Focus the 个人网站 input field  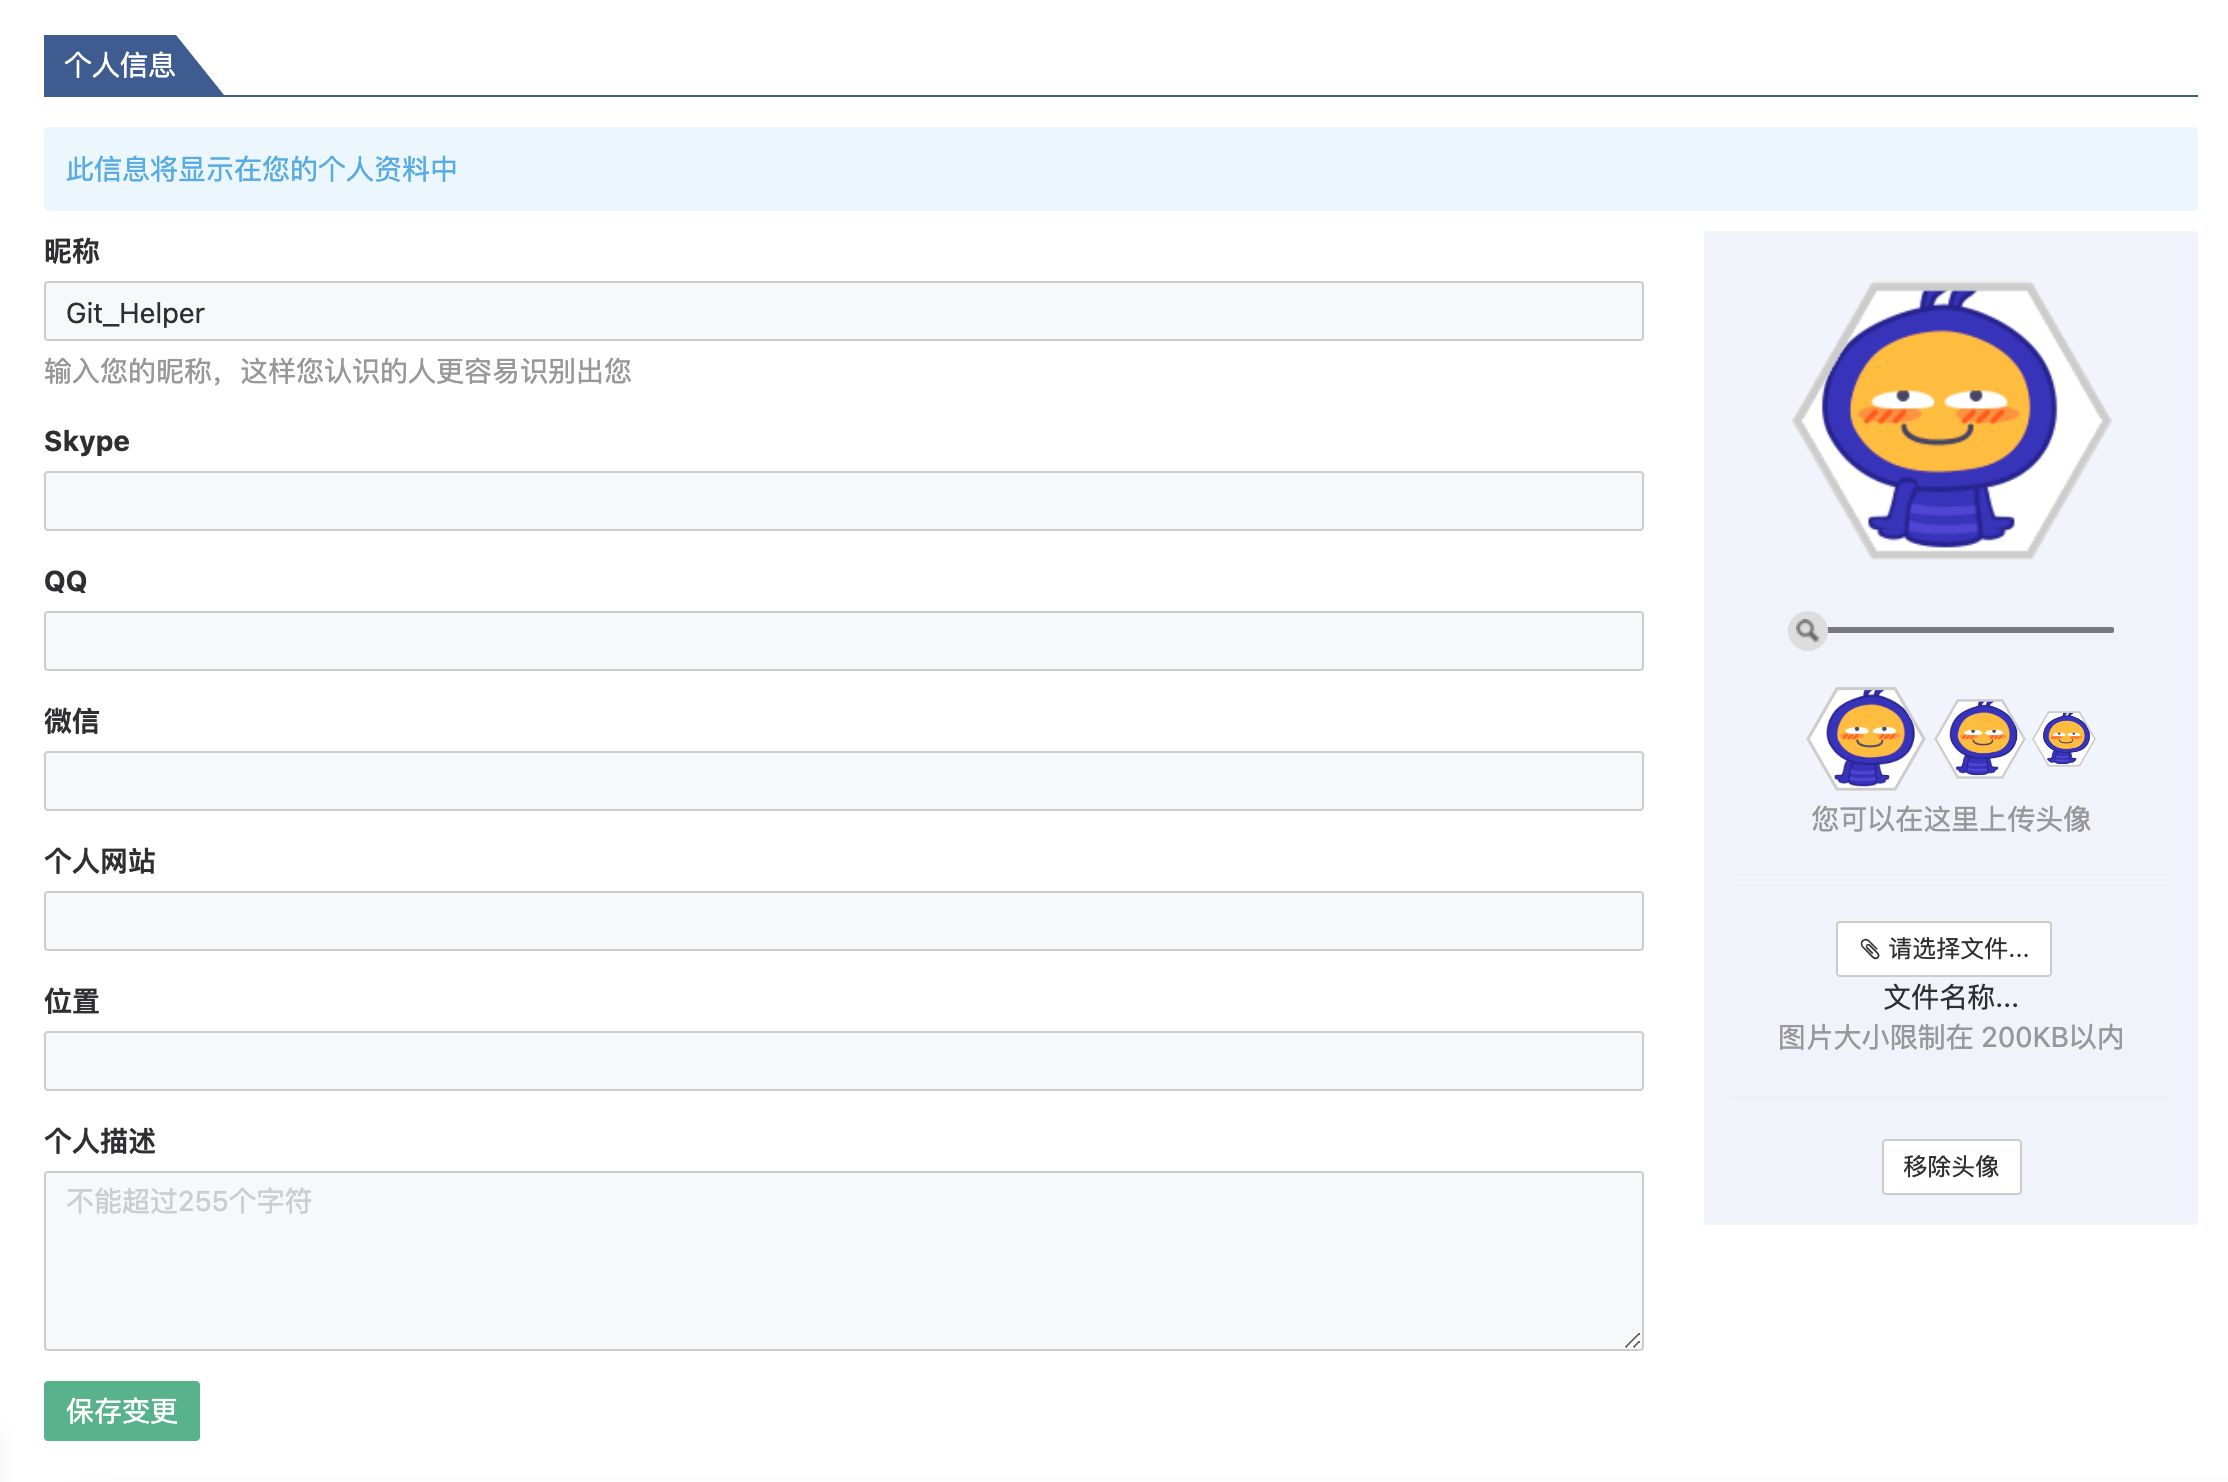(x=843, y=921)
